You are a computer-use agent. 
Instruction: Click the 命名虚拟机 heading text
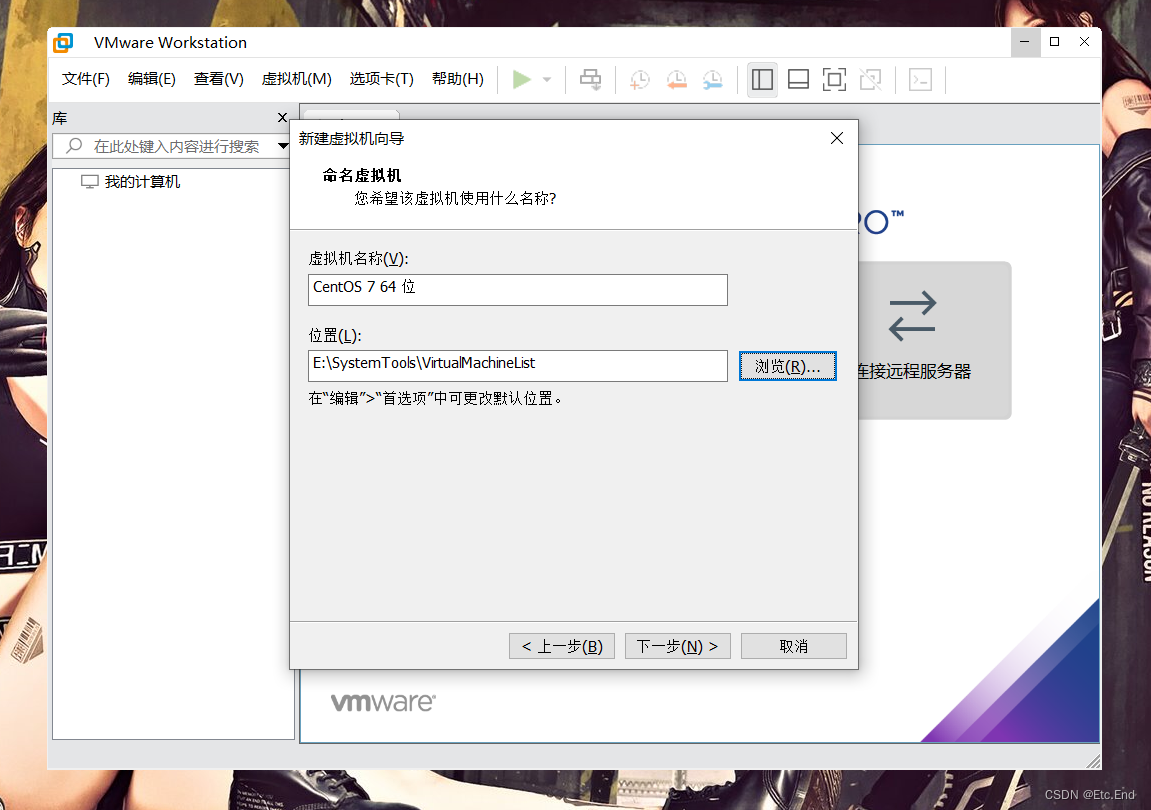(362, 176)
